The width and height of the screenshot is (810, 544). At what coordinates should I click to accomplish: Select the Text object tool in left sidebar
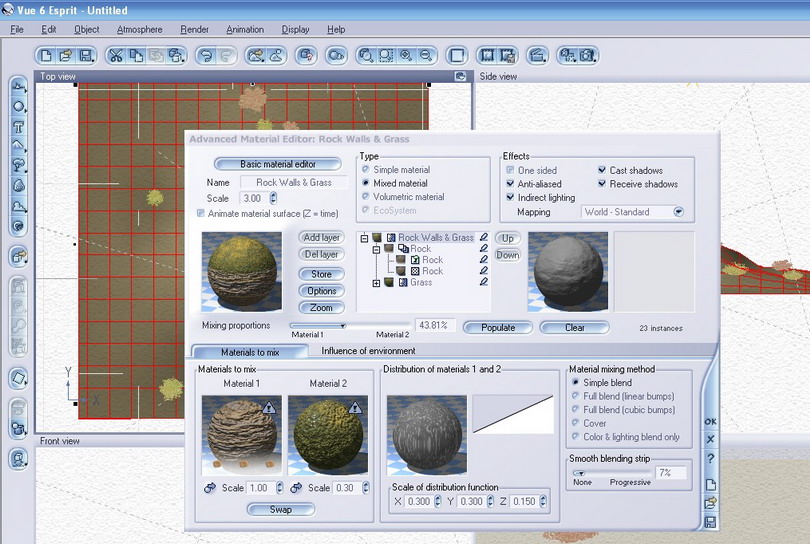[18, 127]
